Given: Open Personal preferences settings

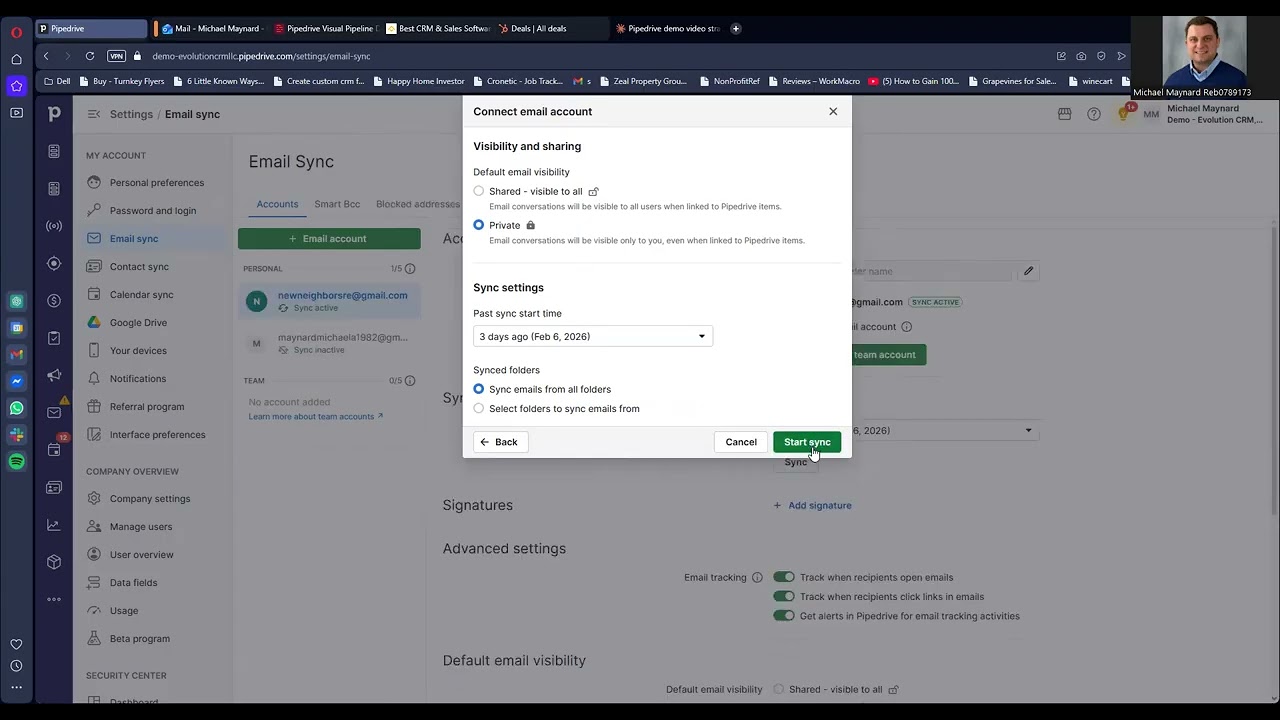Looking at the screenshot, I should [156, 183].
